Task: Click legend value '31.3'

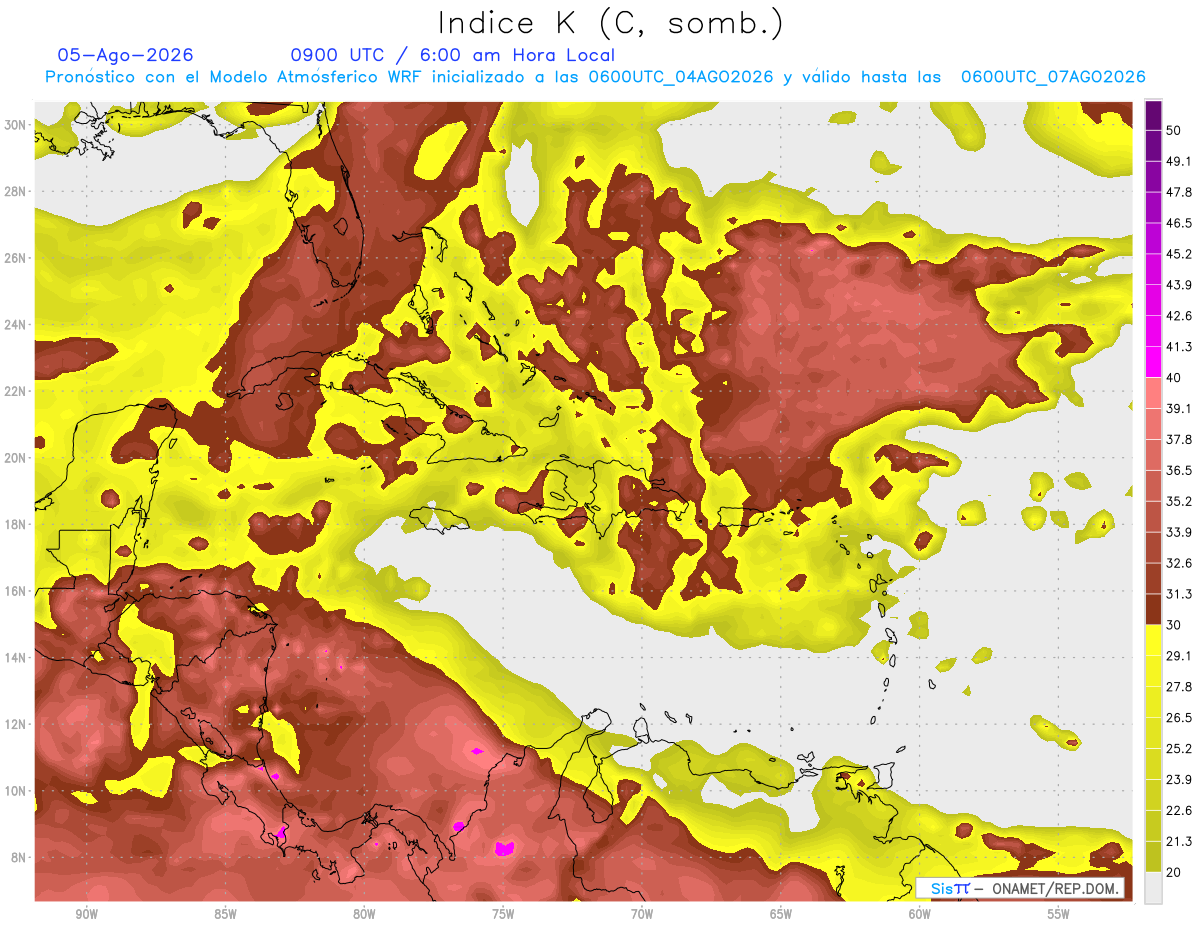Action: (x=1179, y=594)
